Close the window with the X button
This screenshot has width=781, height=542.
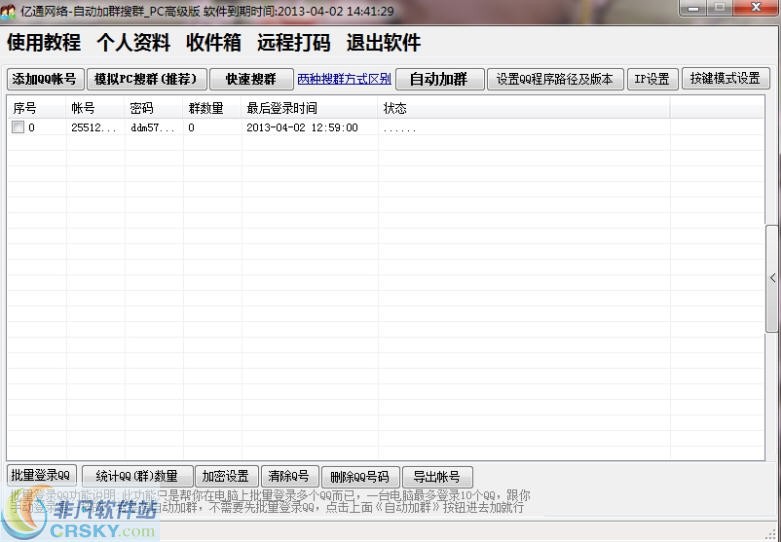(756, 7)
